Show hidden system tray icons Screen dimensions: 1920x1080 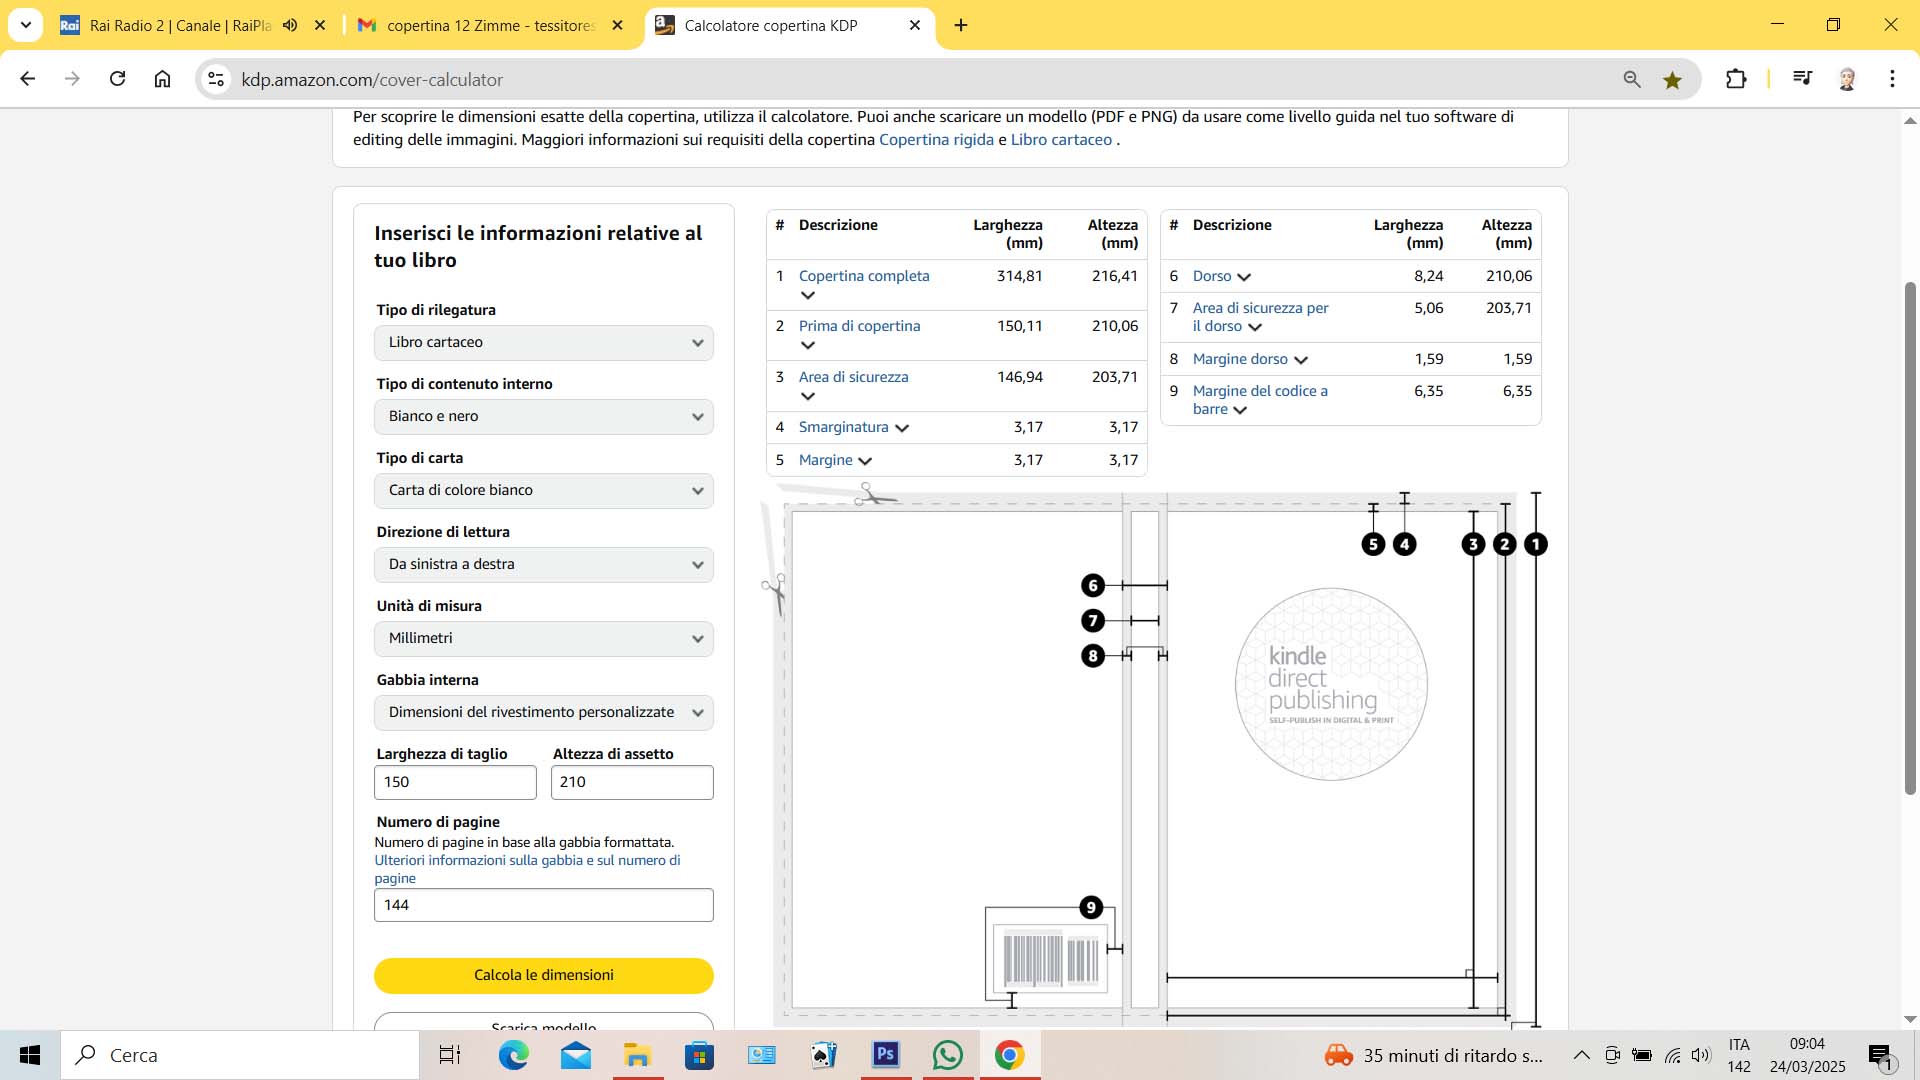(1581, 1055)
